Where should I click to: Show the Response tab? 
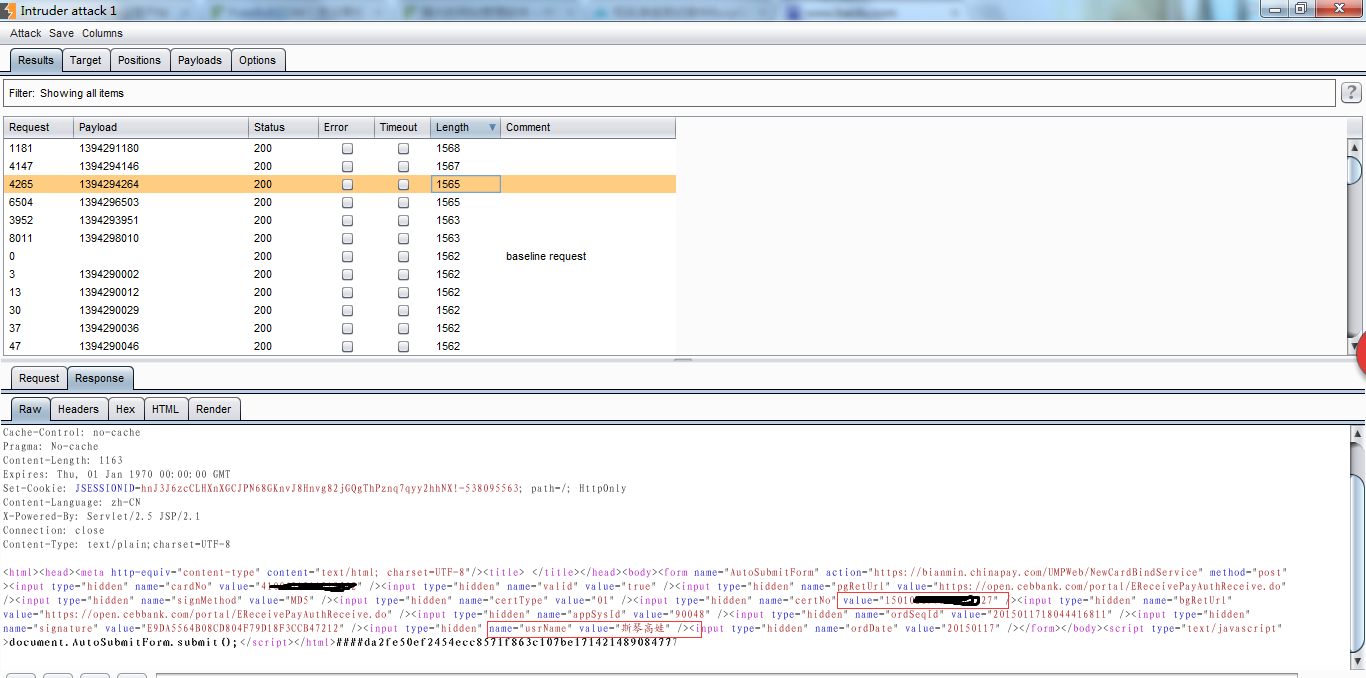pos(100,378)
